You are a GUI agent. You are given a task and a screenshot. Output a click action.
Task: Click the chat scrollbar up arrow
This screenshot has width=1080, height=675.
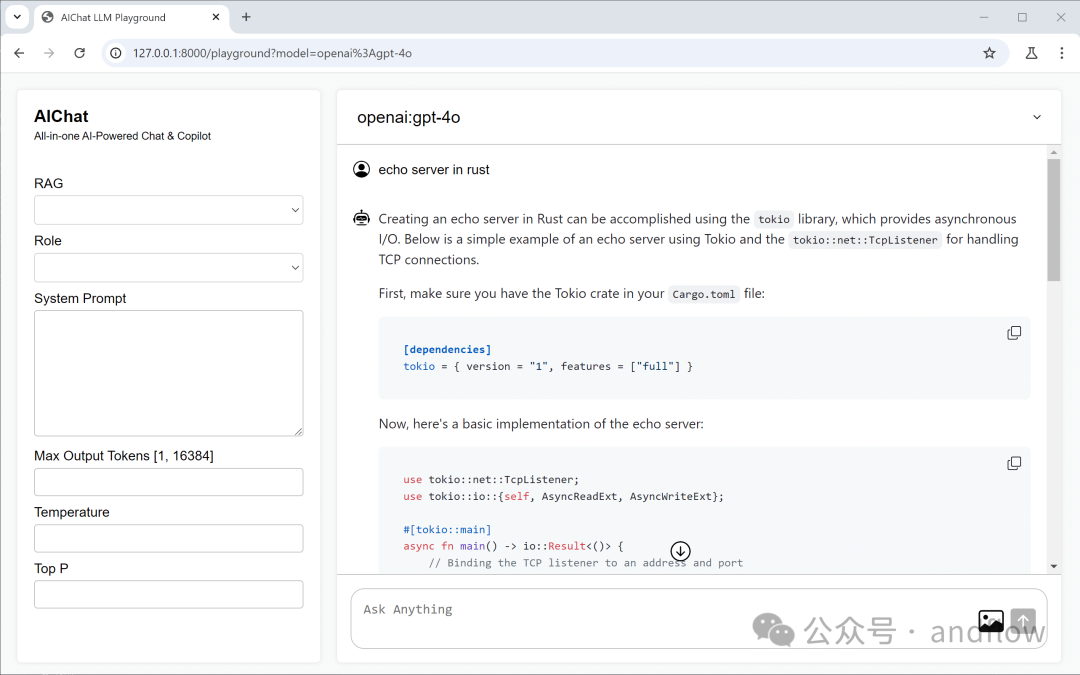(1054, 152)
